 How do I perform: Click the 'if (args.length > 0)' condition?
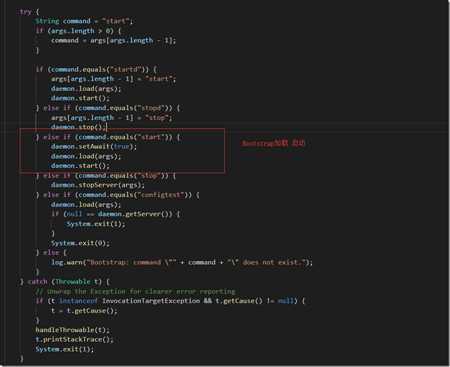(x=78, y=31)
